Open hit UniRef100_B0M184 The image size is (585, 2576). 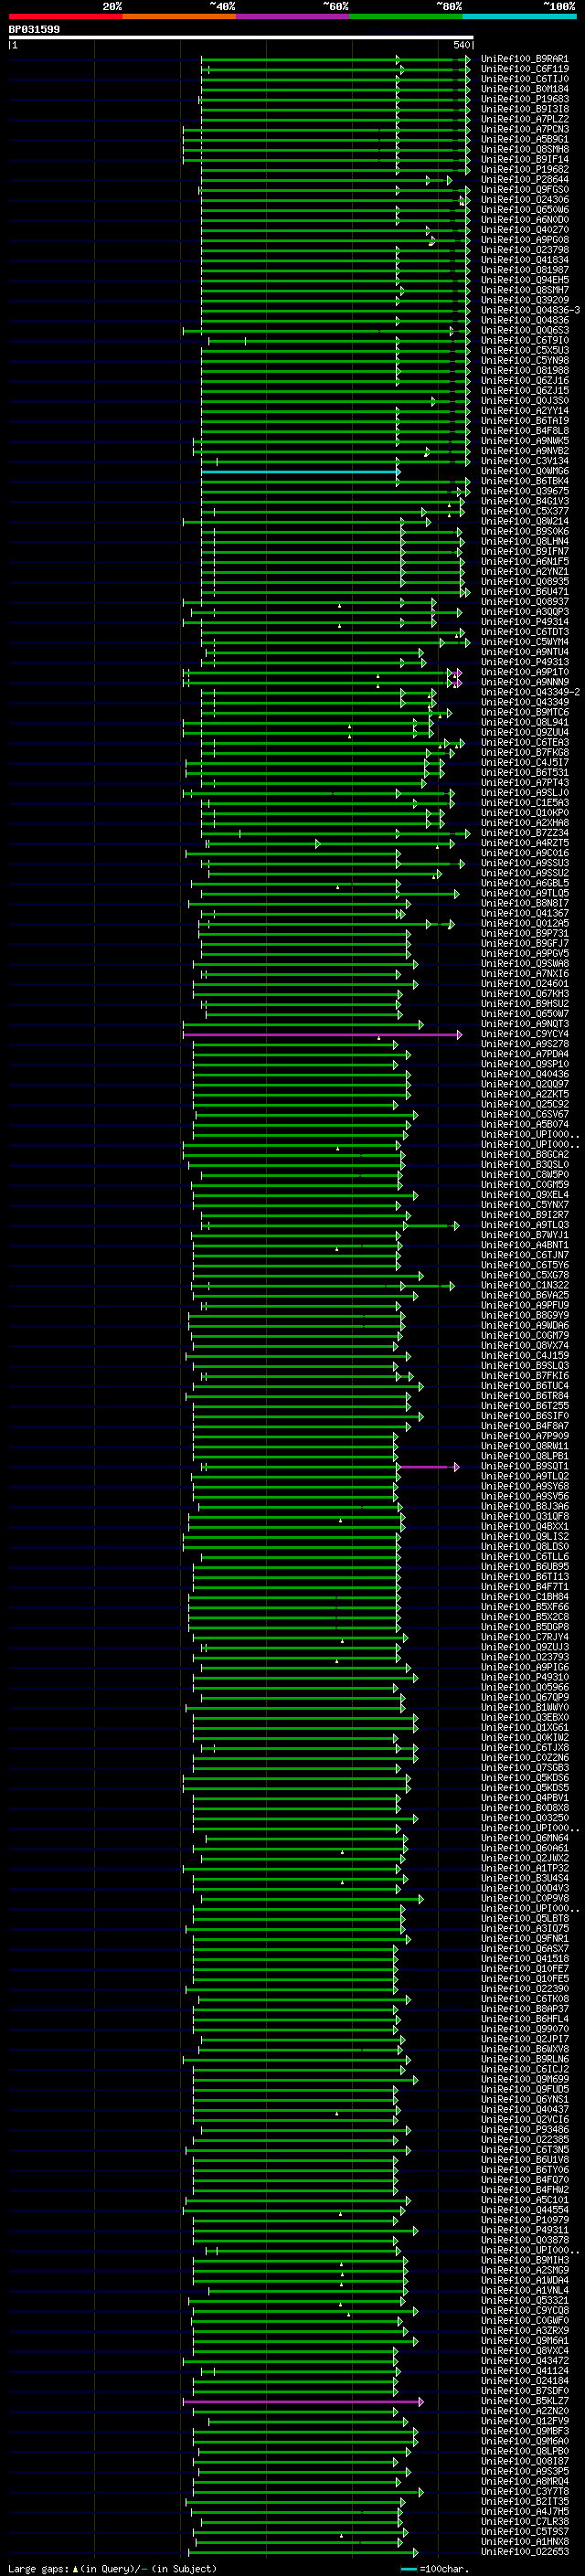coord(525,89)
